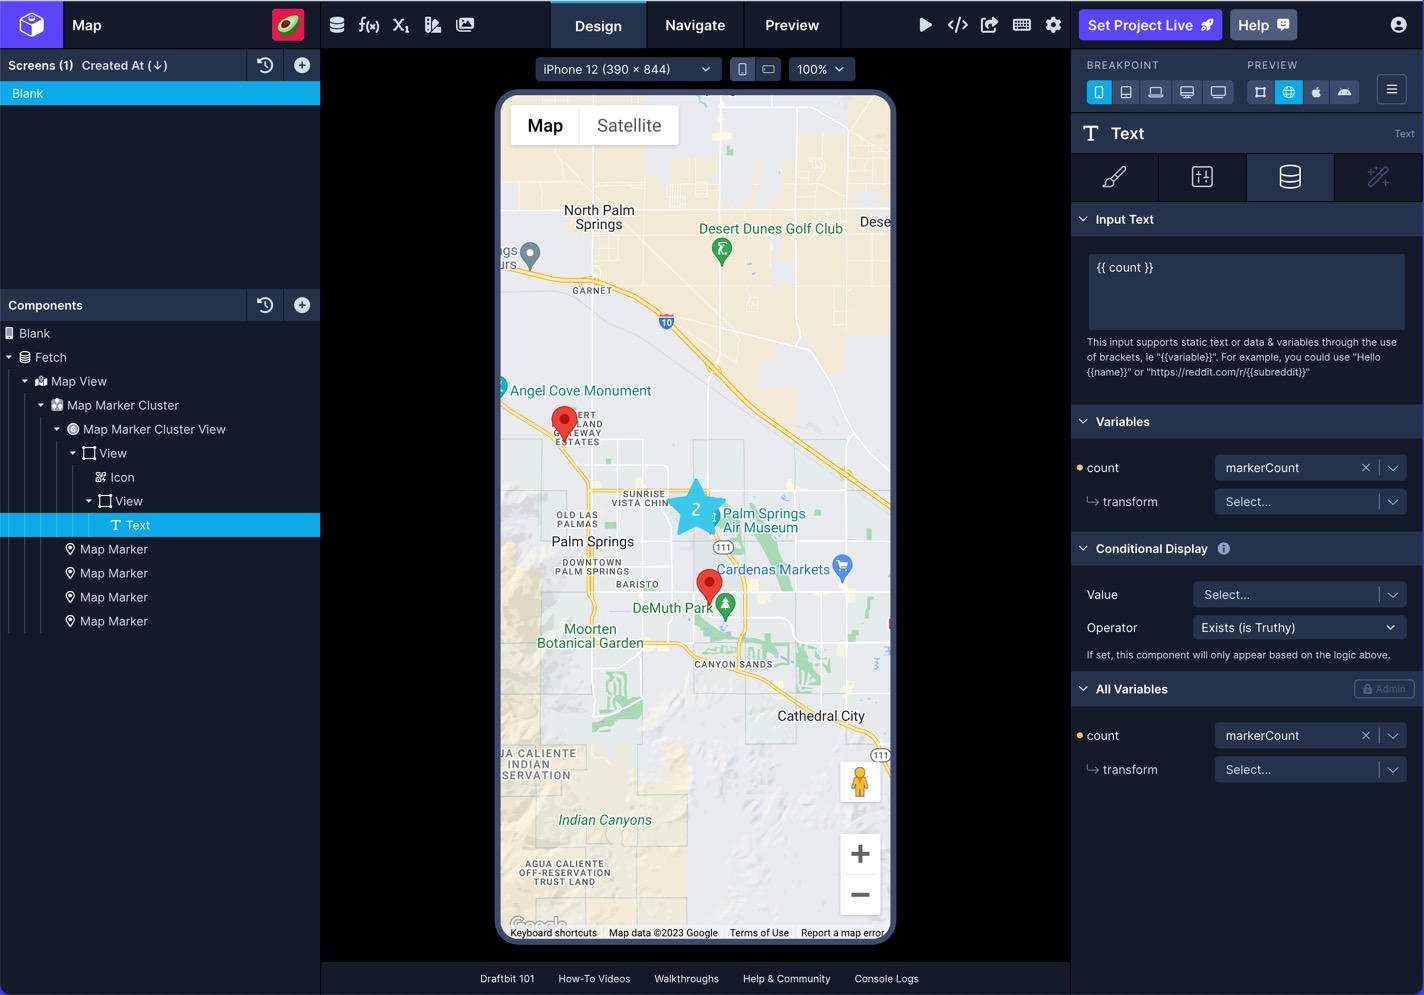
Task: Select the mobile phone breakpoint
Action: 1098,92
